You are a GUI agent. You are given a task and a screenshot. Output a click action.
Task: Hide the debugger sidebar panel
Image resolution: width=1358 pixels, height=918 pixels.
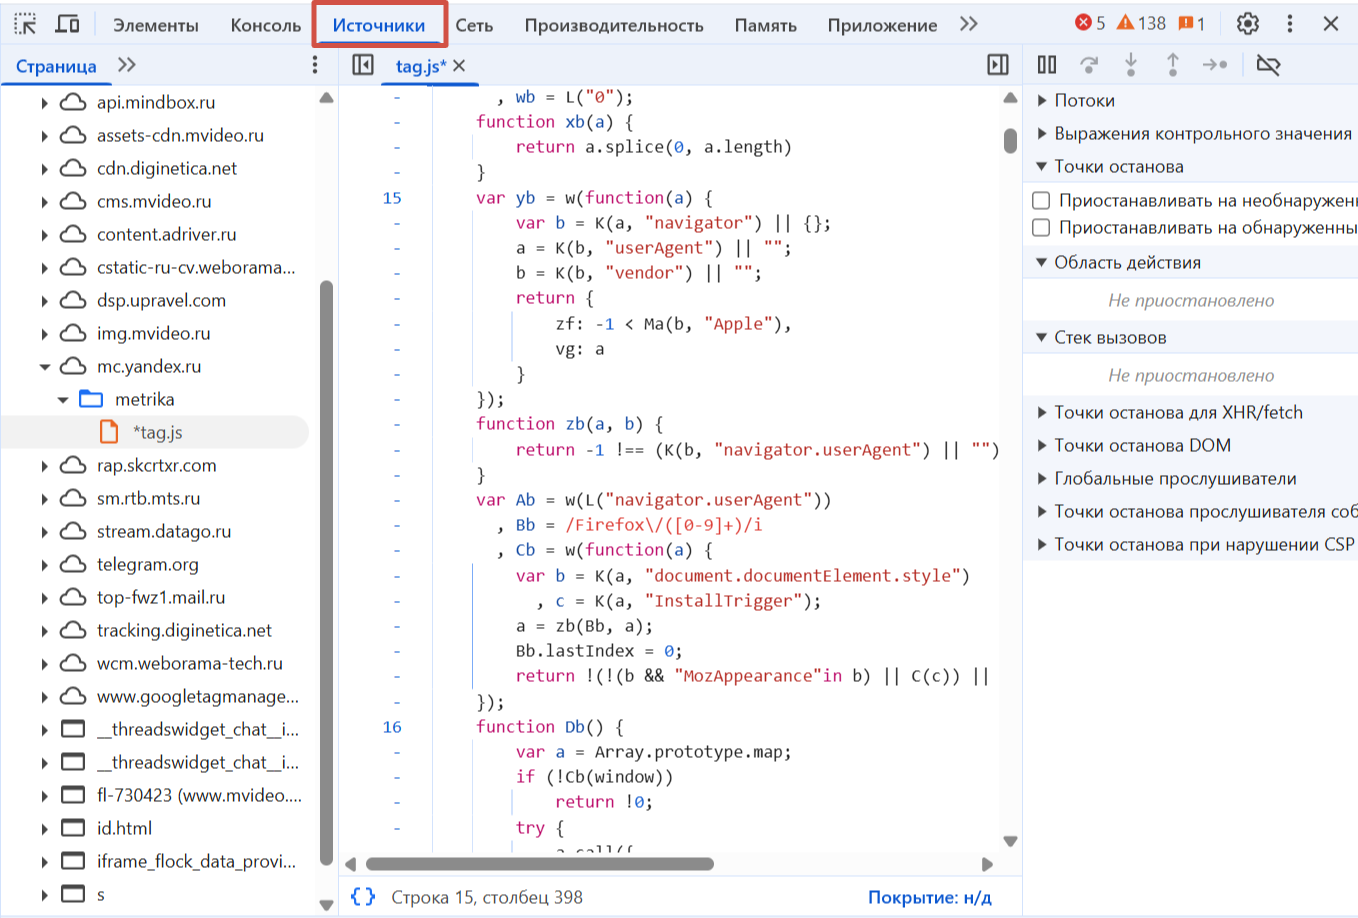(997, 65)
